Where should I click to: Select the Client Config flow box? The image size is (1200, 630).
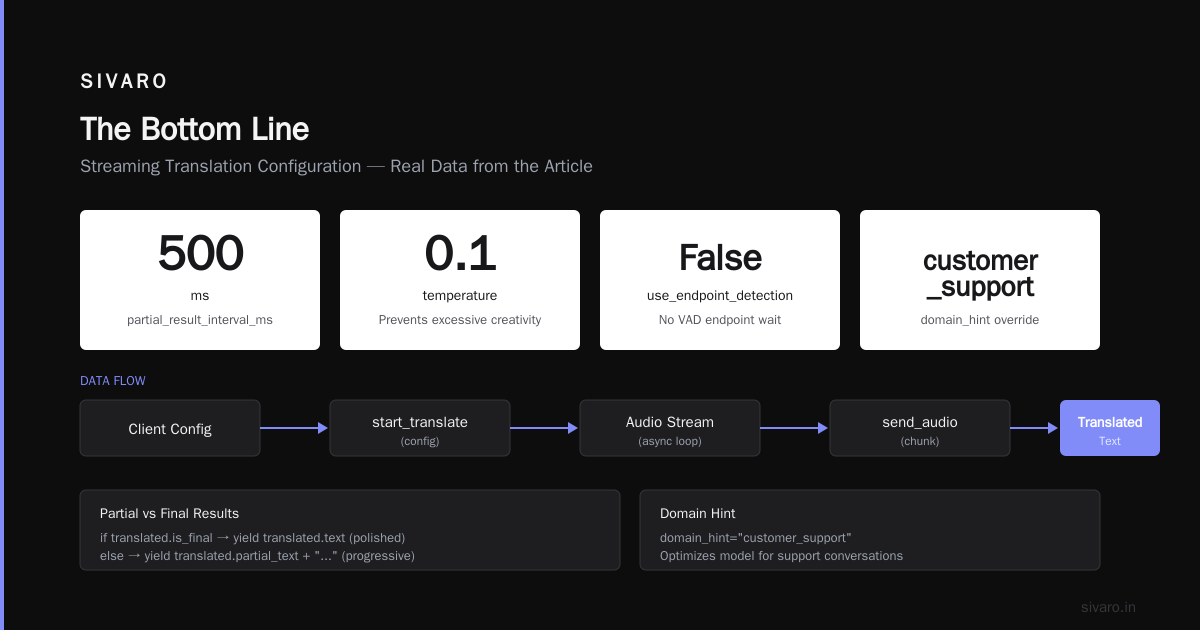(170, 428)
